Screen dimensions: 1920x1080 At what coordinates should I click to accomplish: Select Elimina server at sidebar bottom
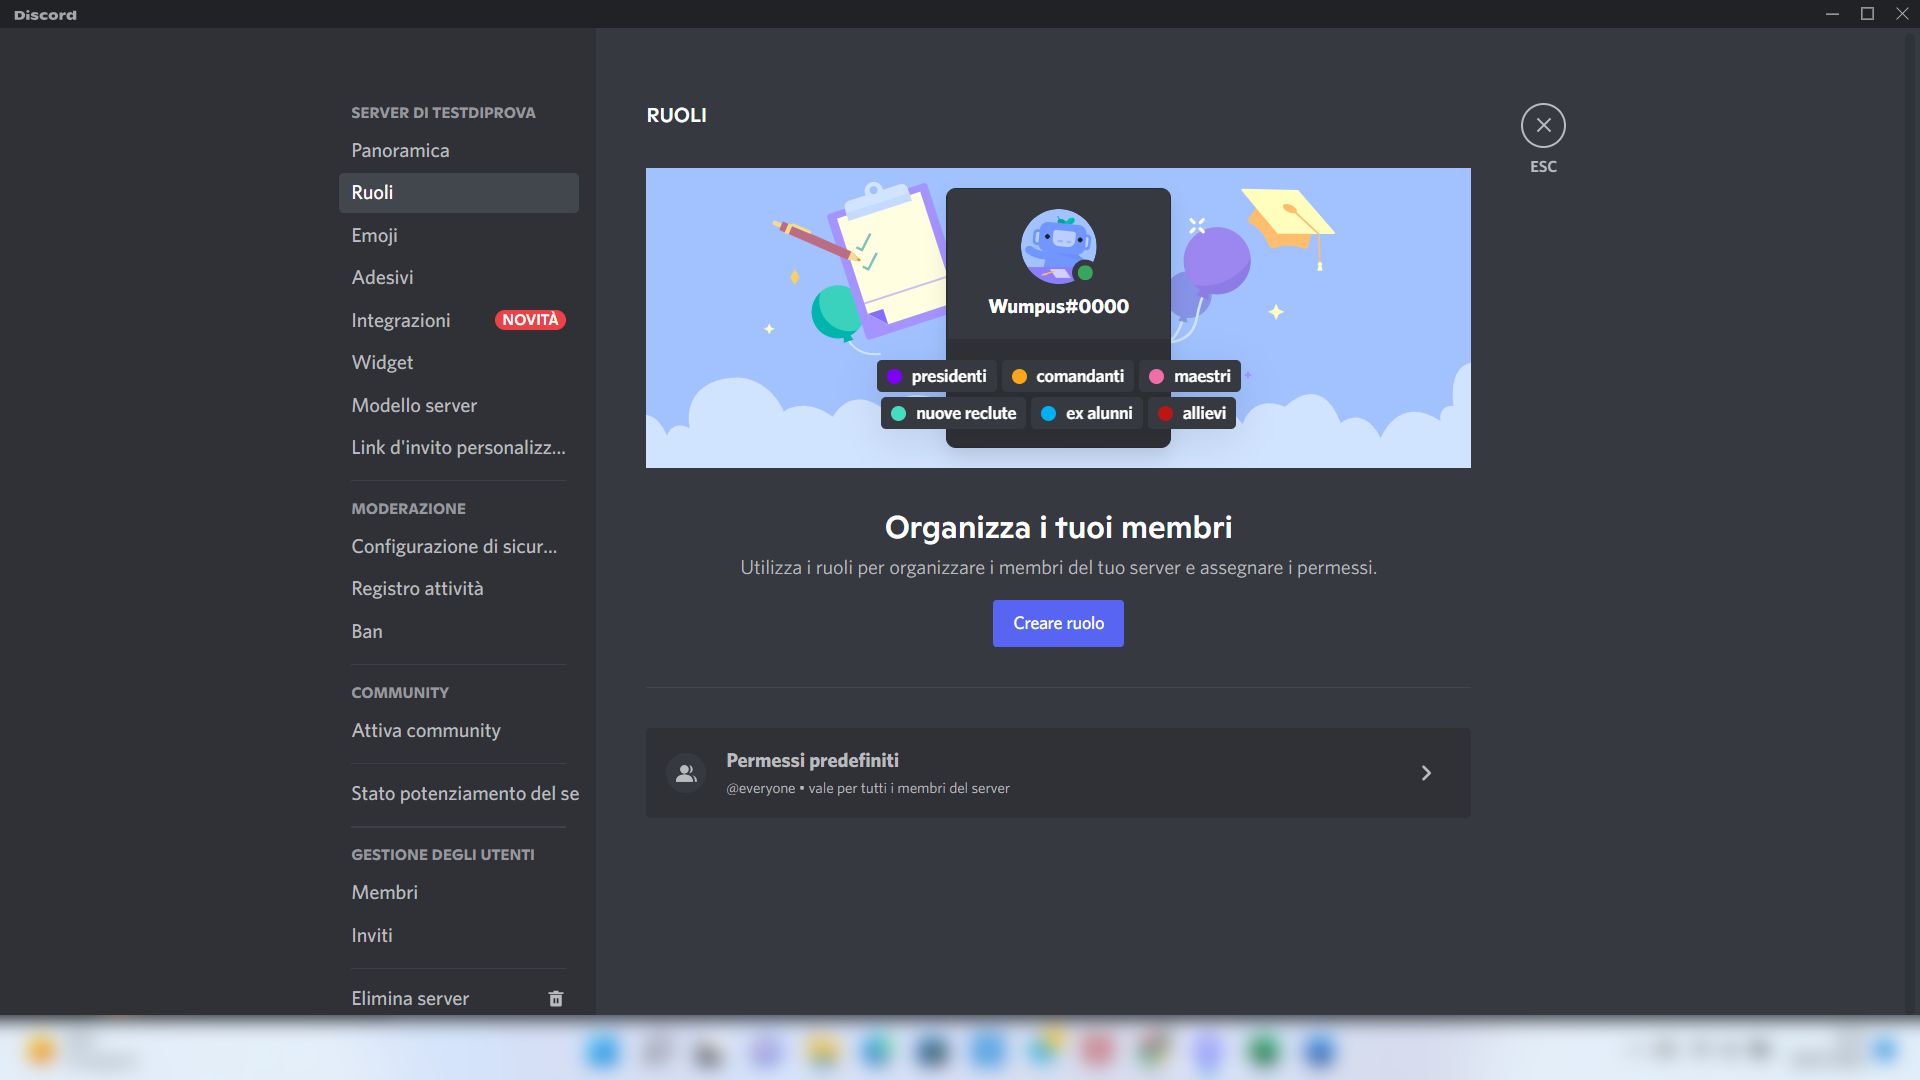point(409,998)
